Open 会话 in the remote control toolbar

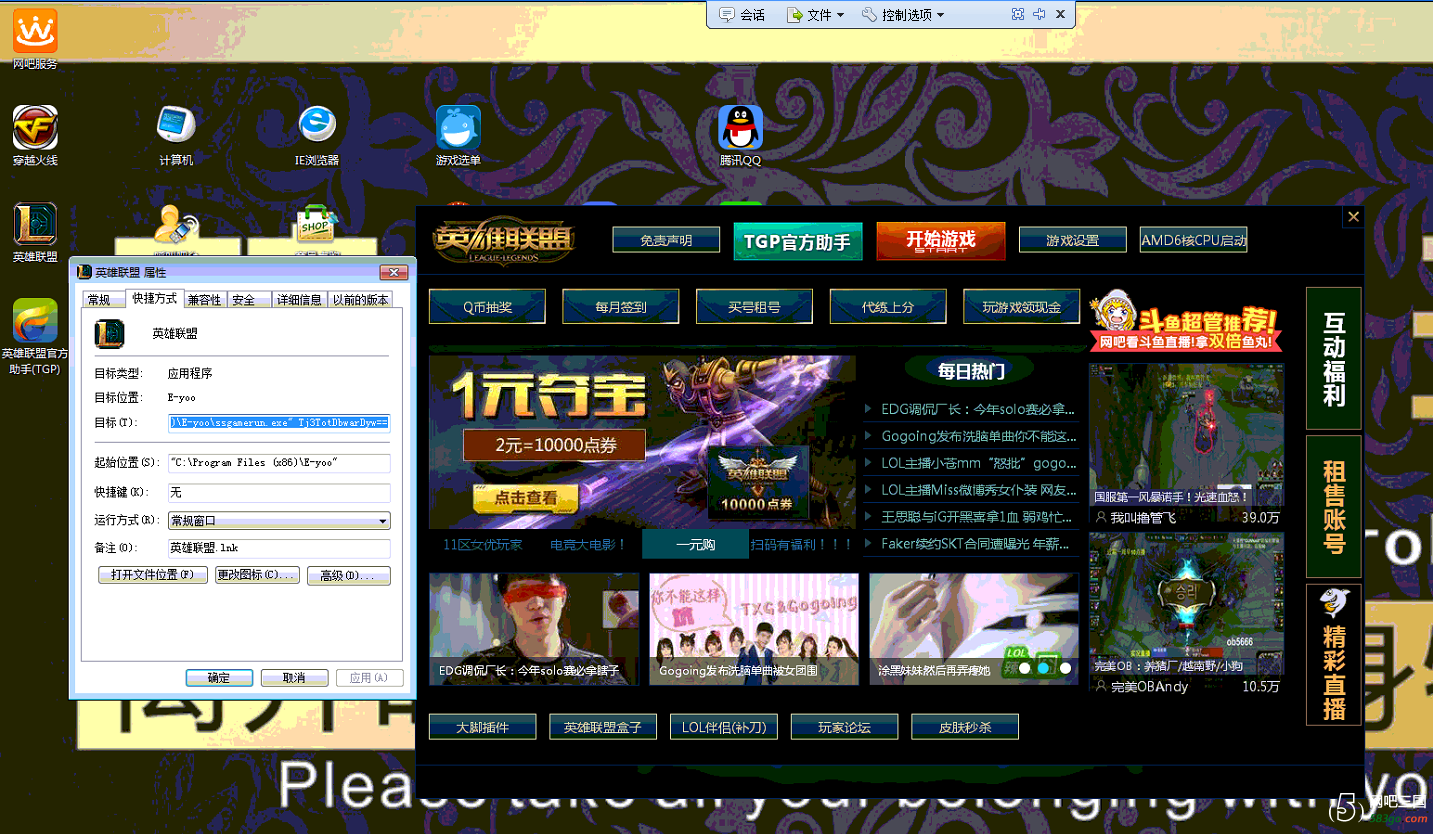point(742,14)
